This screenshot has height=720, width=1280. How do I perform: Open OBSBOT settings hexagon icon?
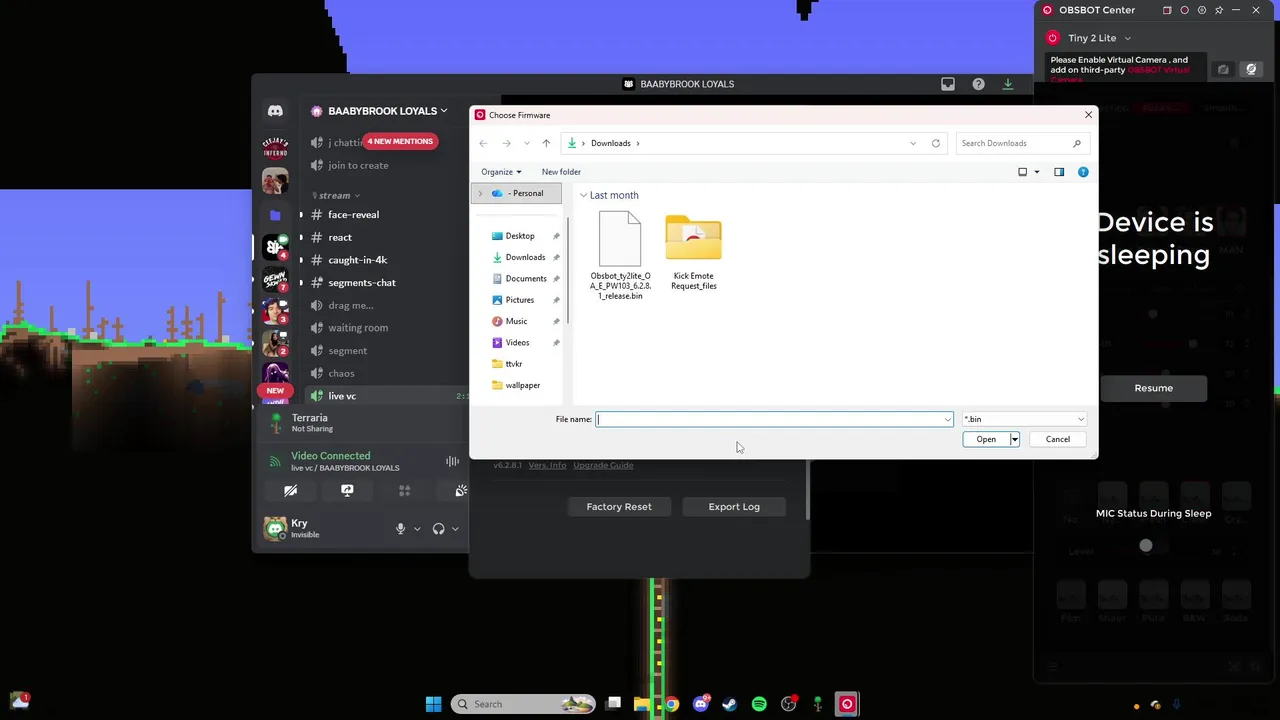click(1202, 10)
